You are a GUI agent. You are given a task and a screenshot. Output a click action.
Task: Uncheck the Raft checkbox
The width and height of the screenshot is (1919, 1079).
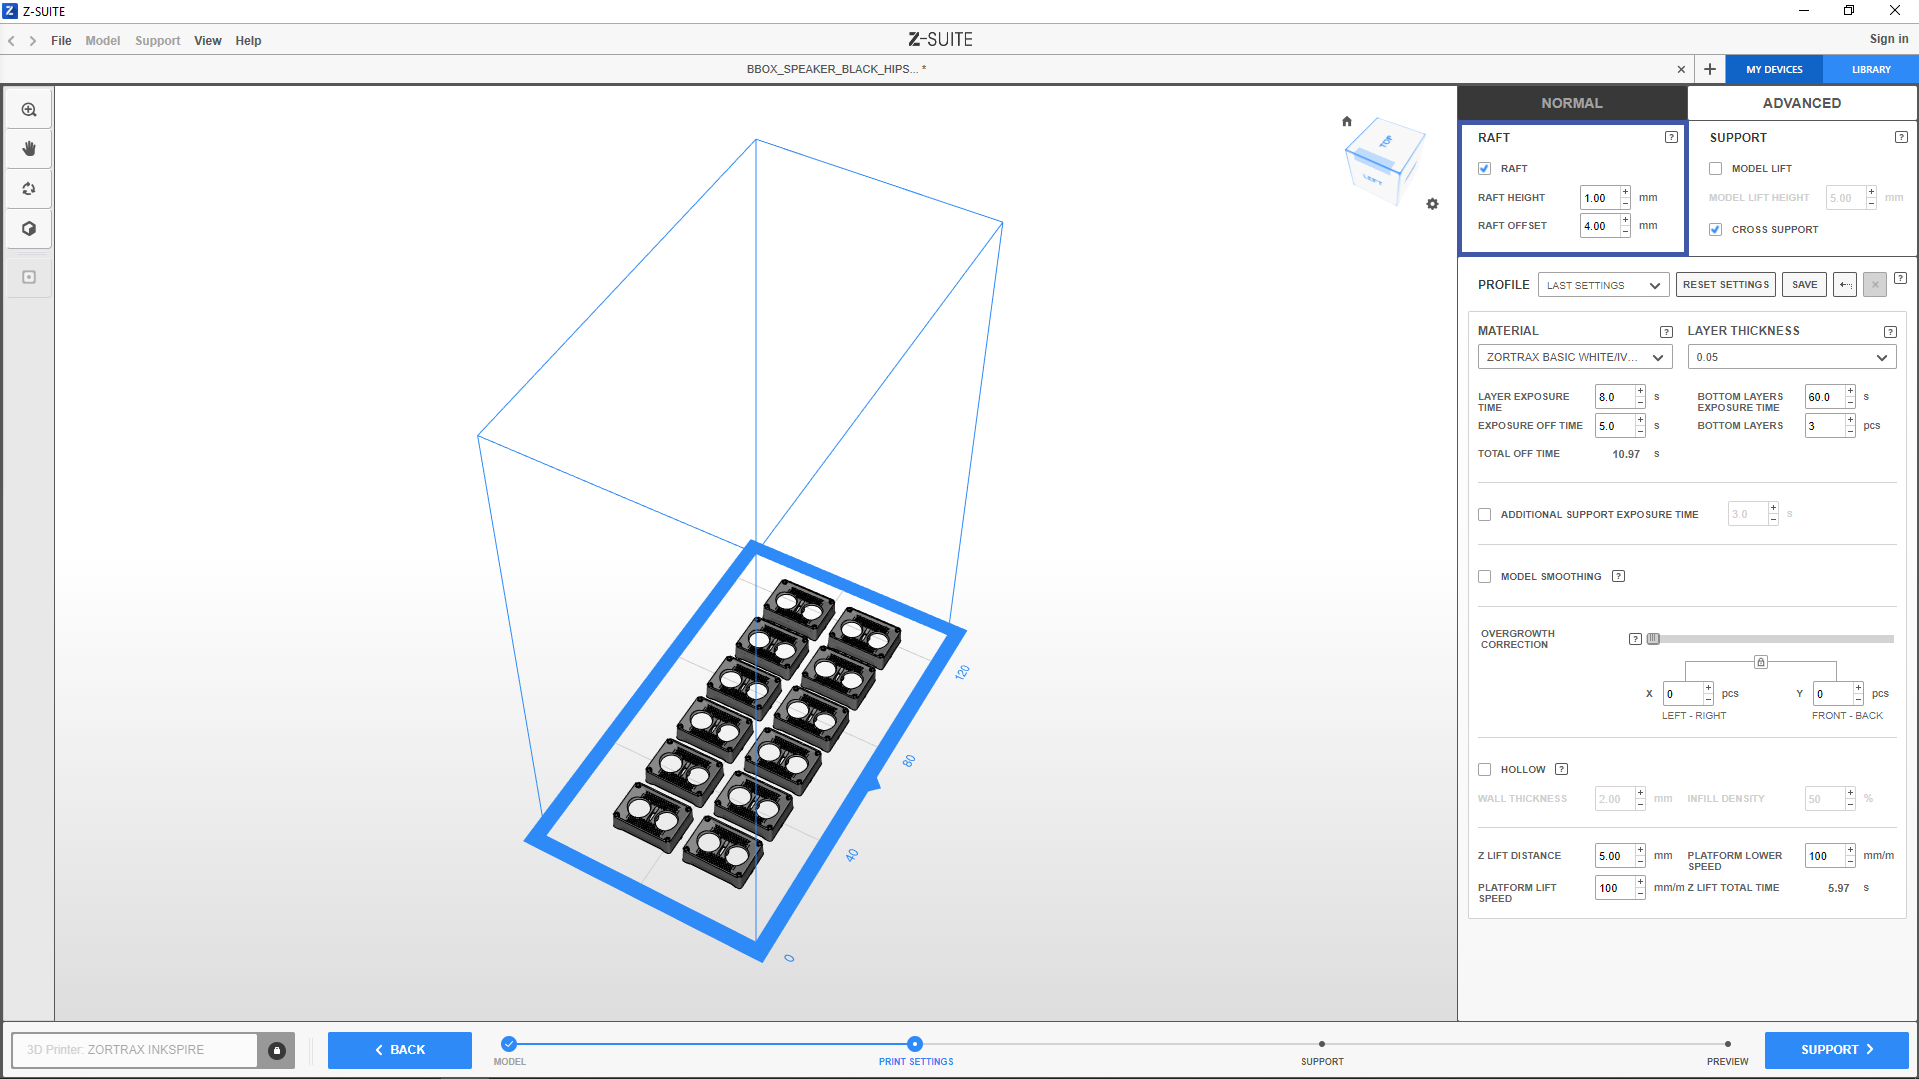click(1485, 169)
